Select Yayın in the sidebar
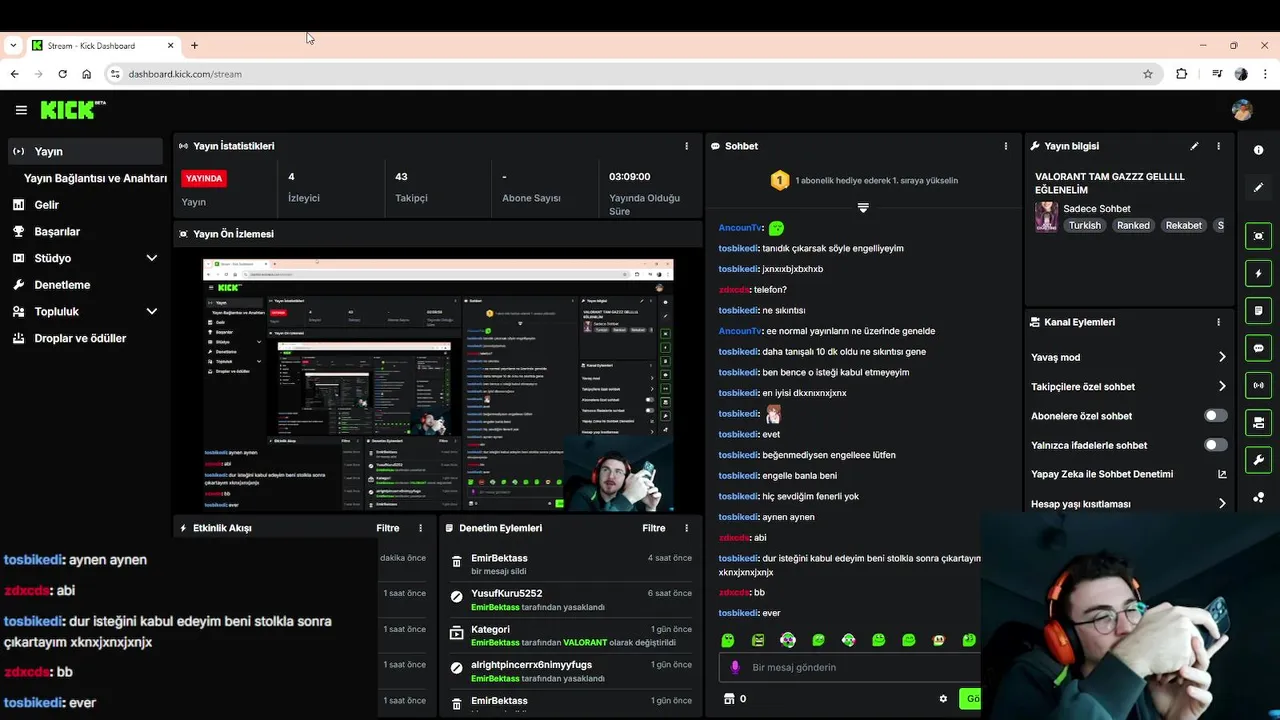1280x720 pixels. pyautogui.click(x=85, y=152)
